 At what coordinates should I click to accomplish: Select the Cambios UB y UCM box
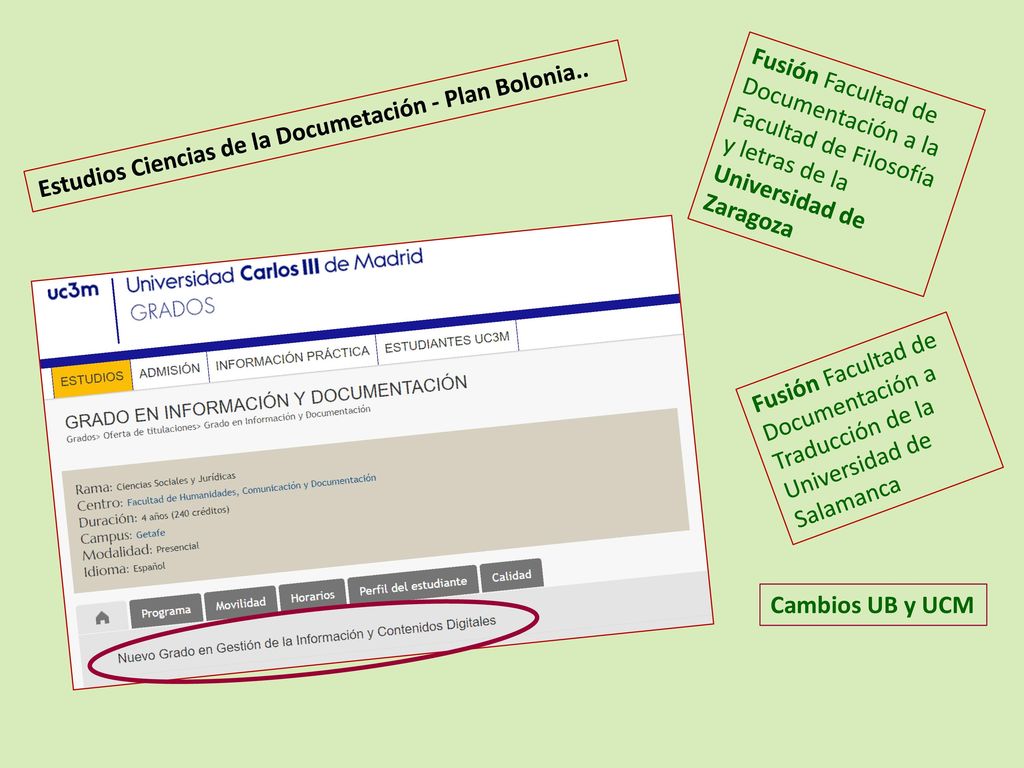[872, 605]
